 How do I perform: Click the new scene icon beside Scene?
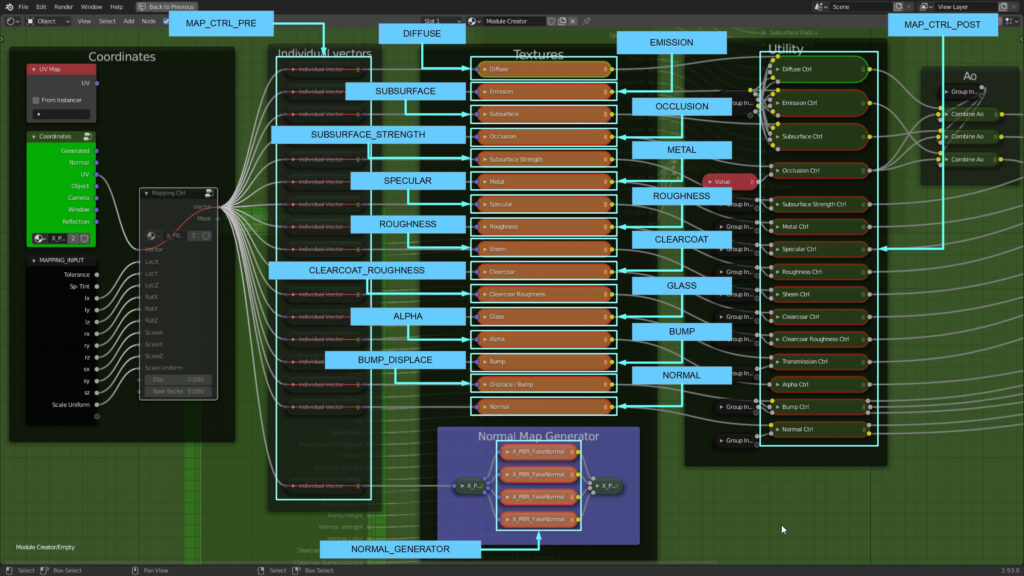[898, 7]
